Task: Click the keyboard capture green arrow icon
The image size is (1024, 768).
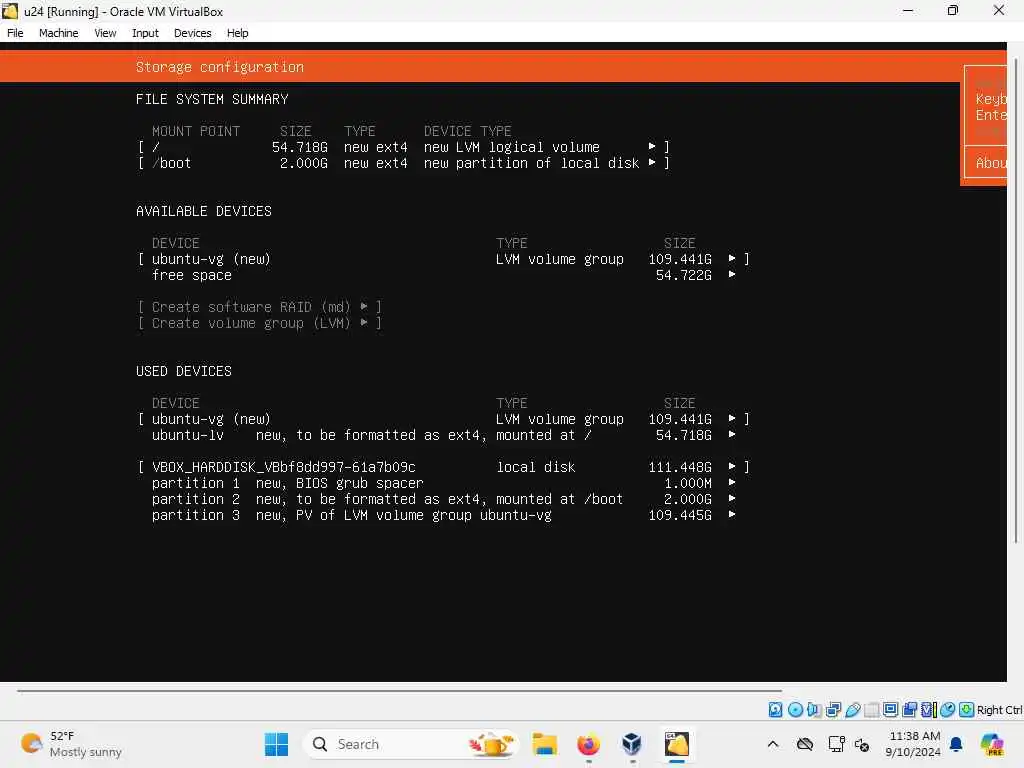Action: pyautogui.click(x=967, y=710)
